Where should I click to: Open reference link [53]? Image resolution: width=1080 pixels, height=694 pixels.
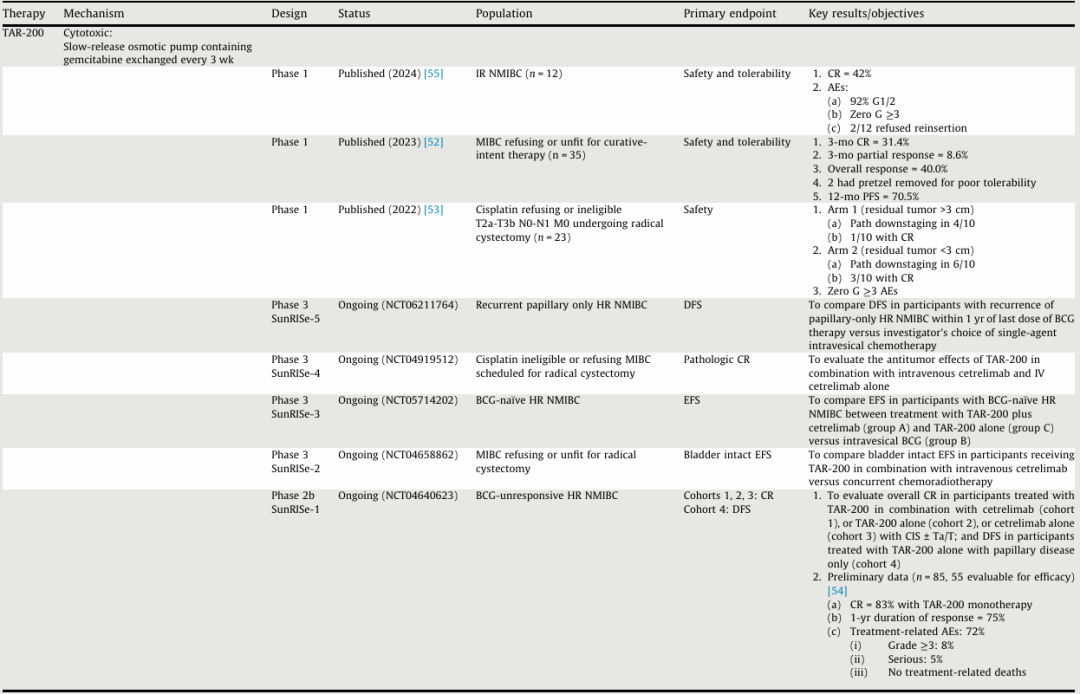tap(433, 209)
